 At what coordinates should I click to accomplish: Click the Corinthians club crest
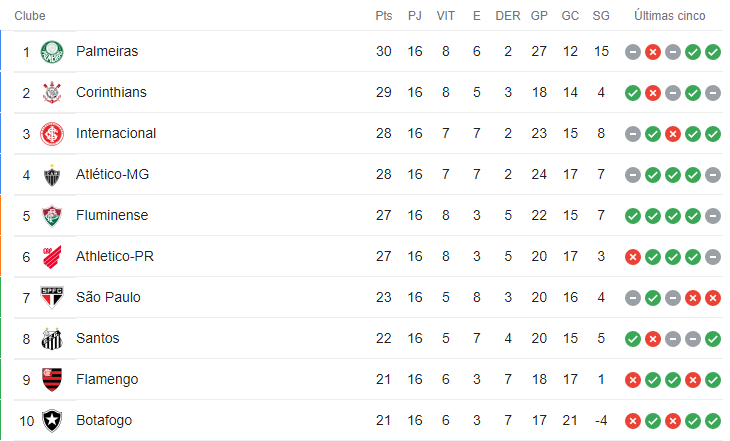tap(52, 93)
